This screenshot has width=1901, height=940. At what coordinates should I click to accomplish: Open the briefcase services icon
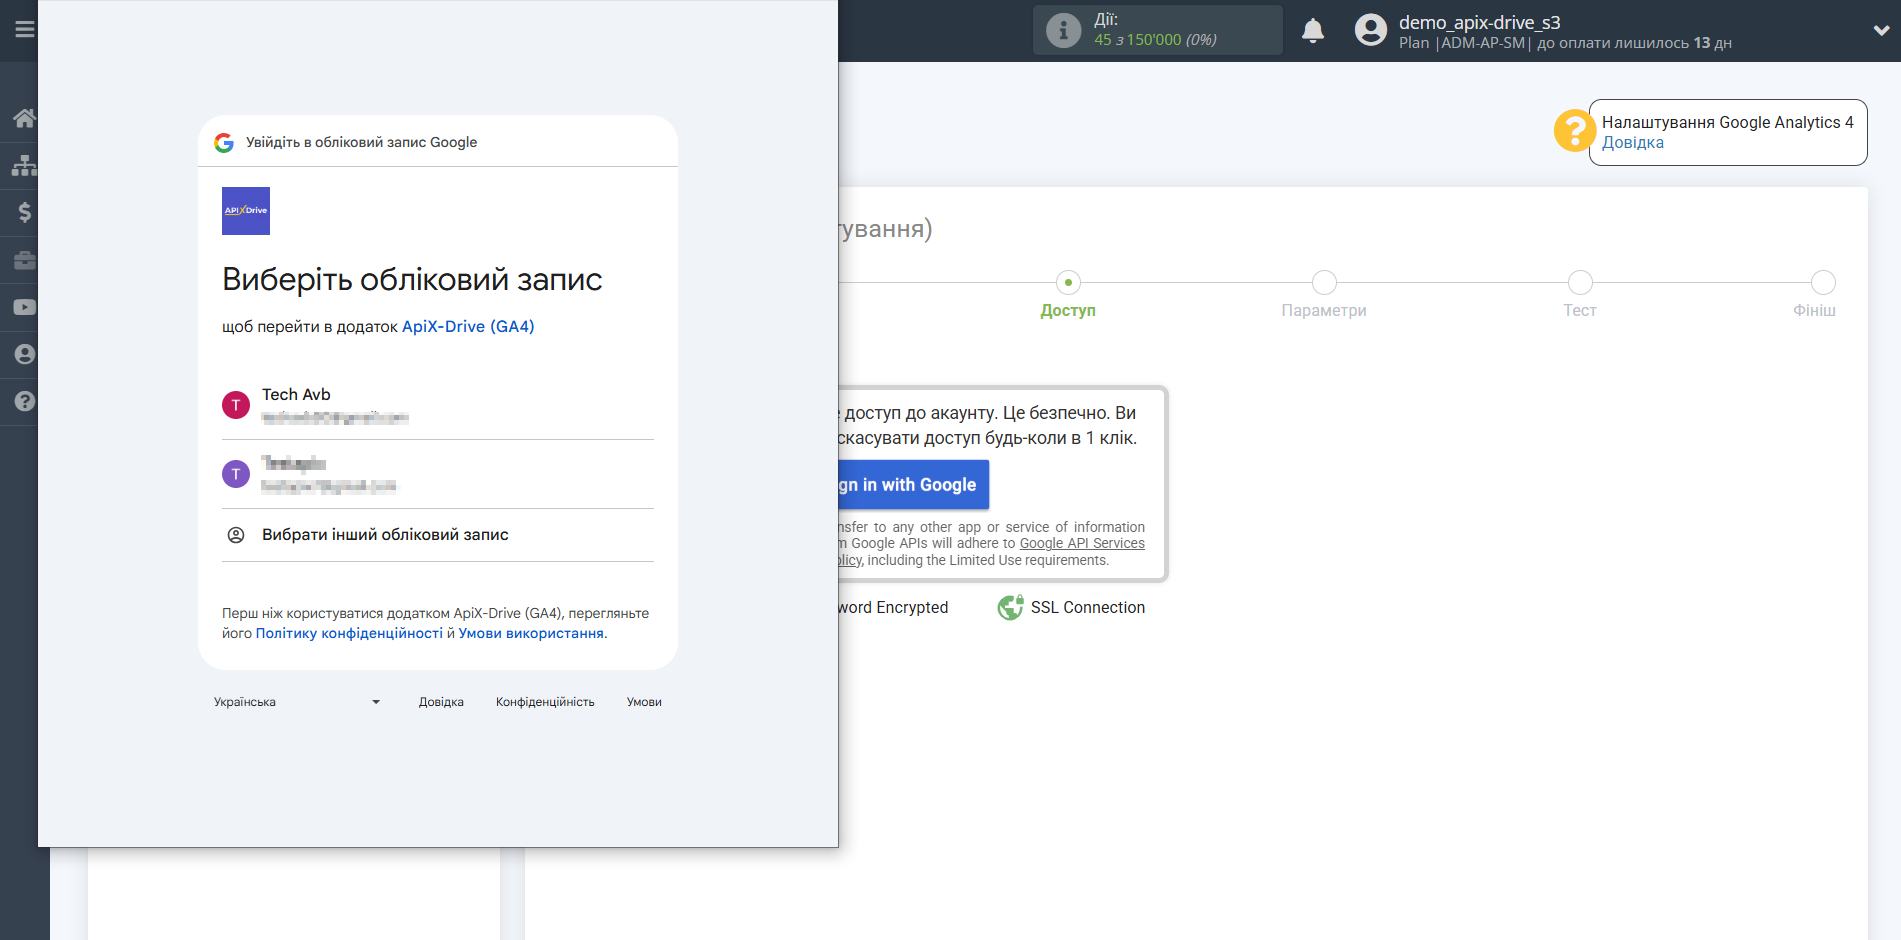tap(24, 260)
